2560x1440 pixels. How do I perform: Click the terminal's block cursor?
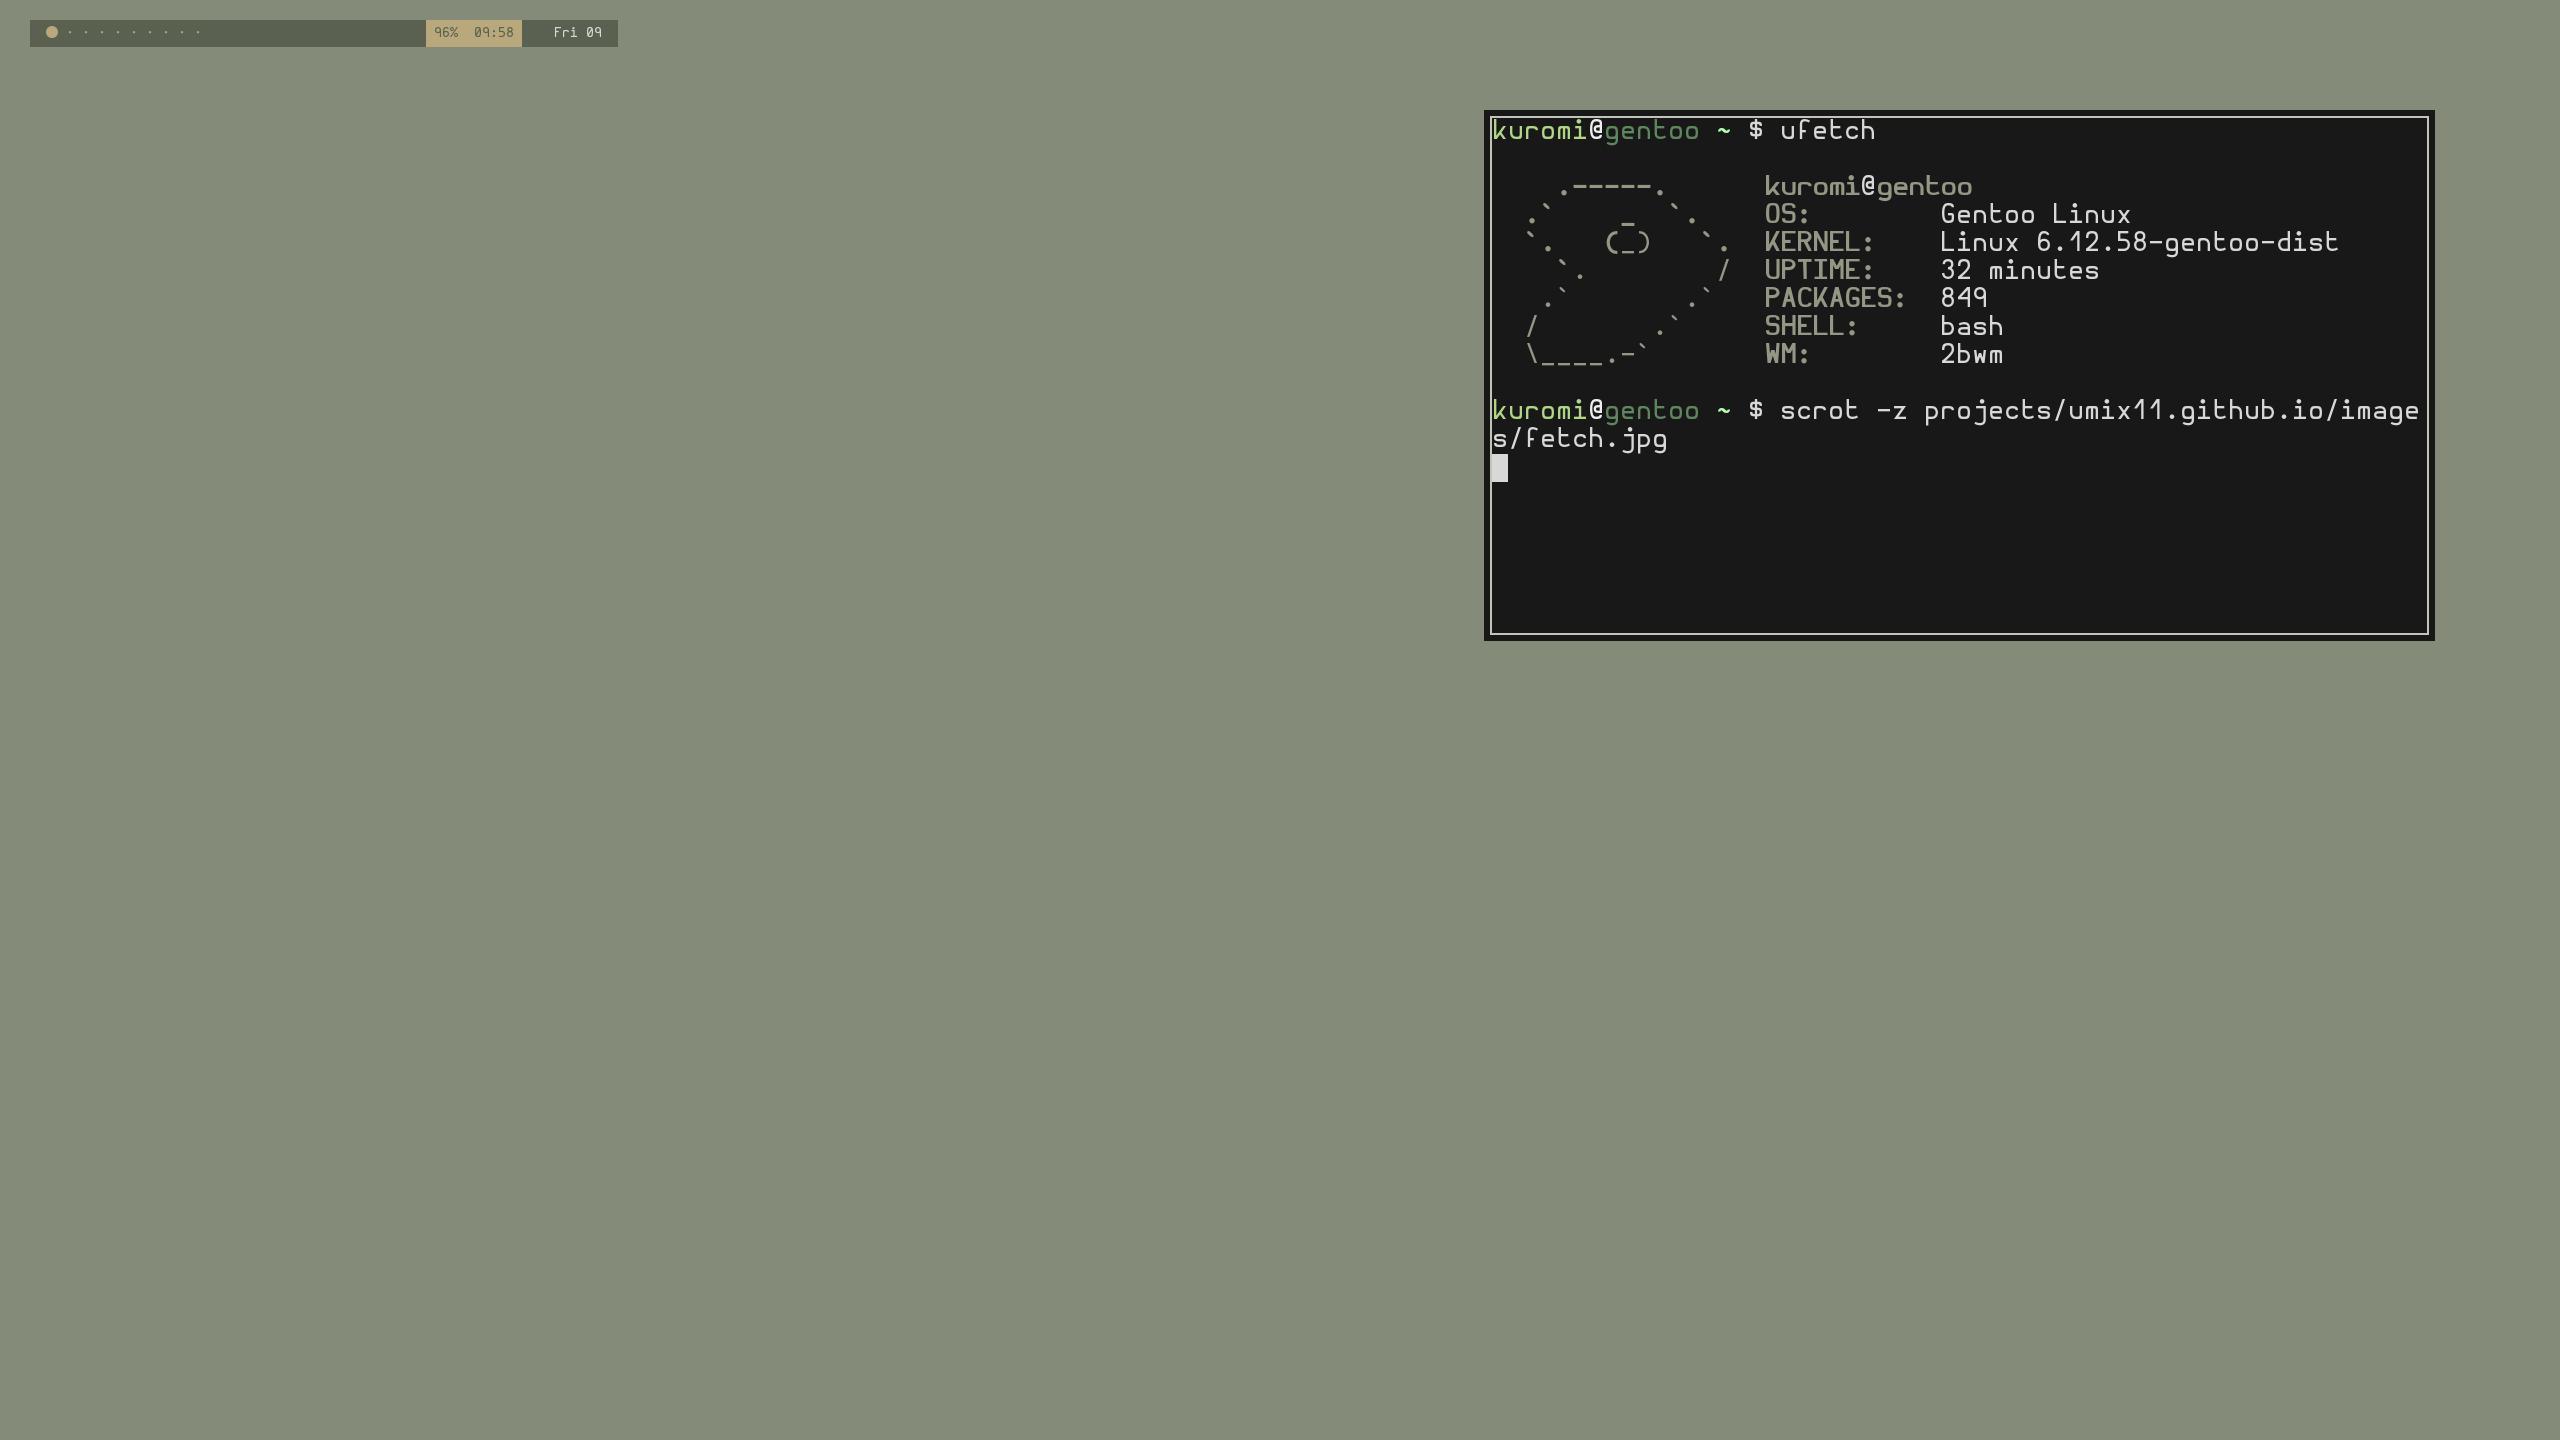click(1499, 468)
